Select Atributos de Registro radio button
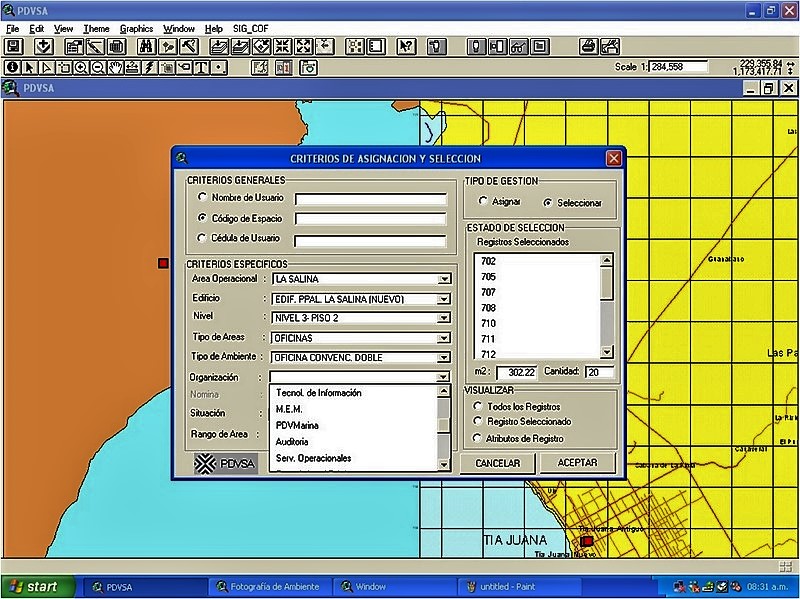Image resolution: width=800 pixels, height=599 pixels. coord(478,438)
